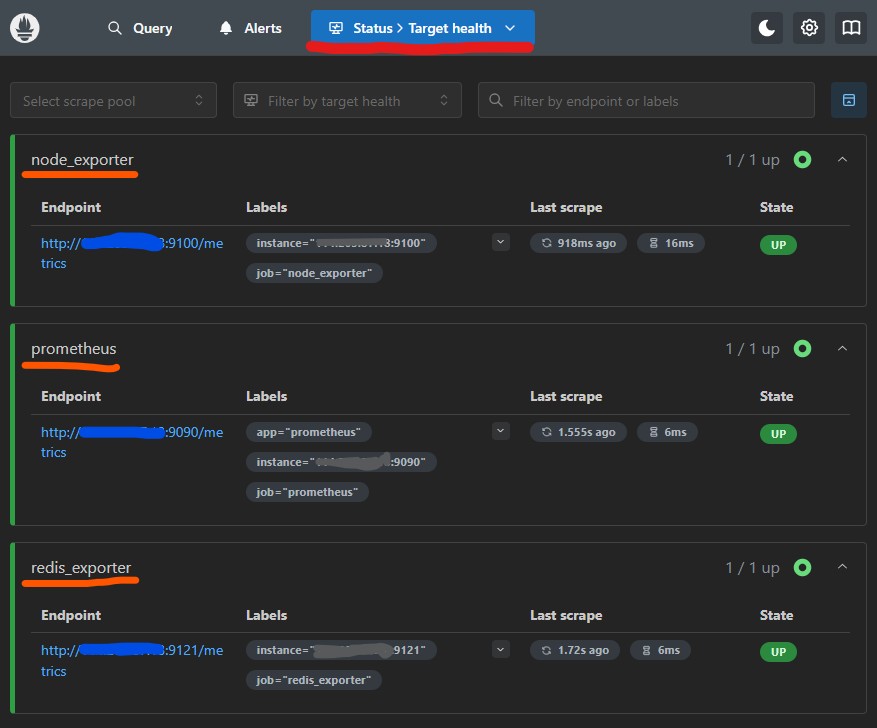Click the collapse all pools icon button

[x=848, y=100]
